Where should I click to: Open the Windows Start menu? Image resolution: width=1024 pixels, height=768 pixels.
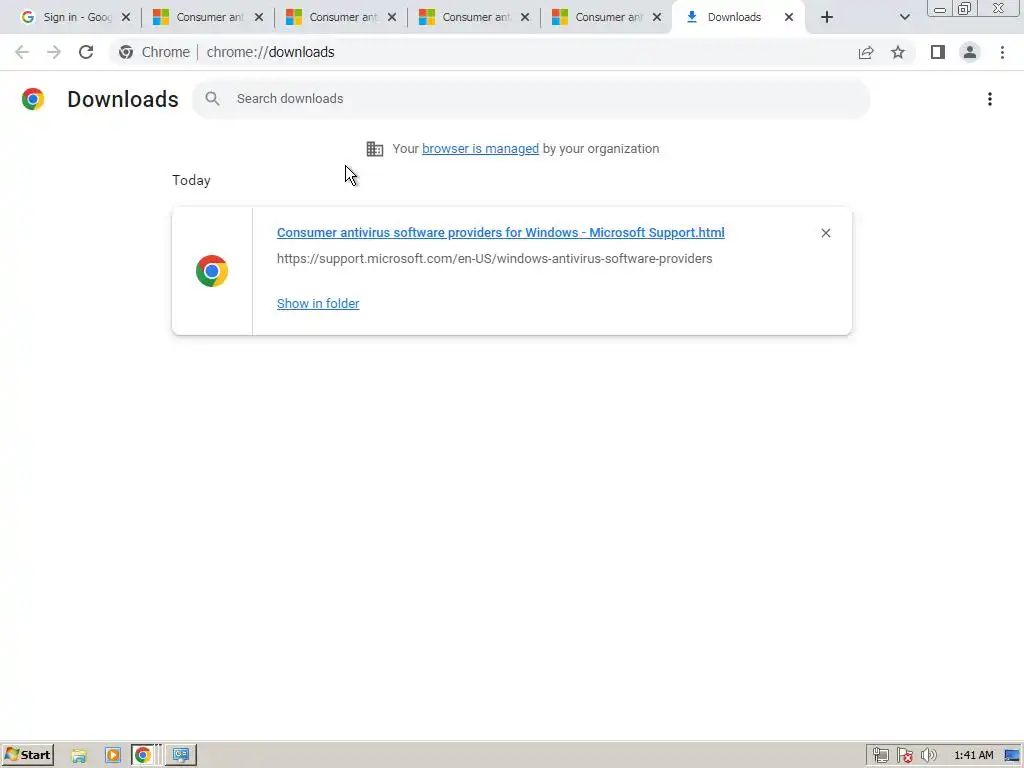coord(27,755)
